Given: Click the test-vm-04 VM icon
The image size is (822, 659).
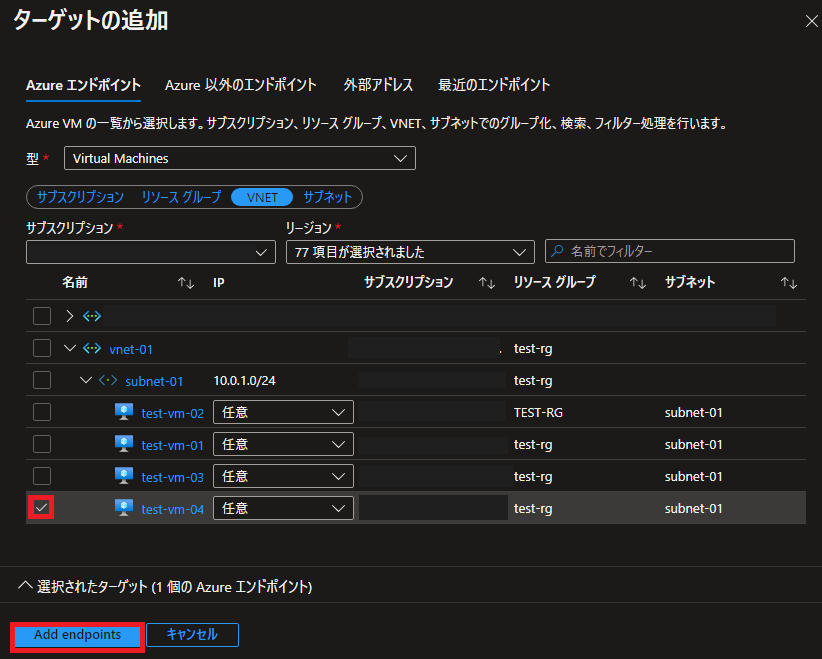Looking at the screenshot, I should [124, 508].
